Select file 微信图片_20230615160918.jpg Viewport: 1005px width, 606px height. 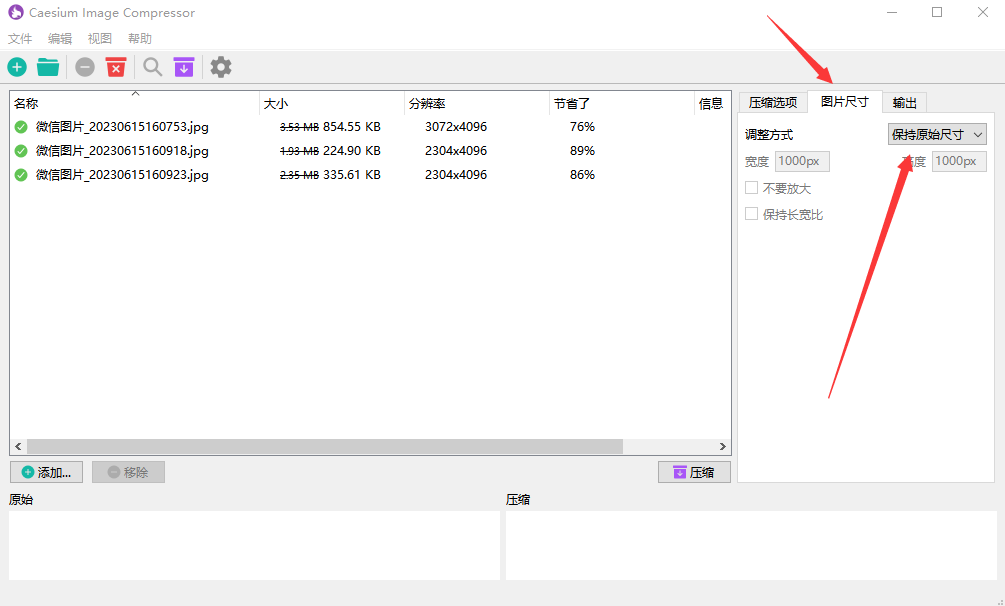122,151
